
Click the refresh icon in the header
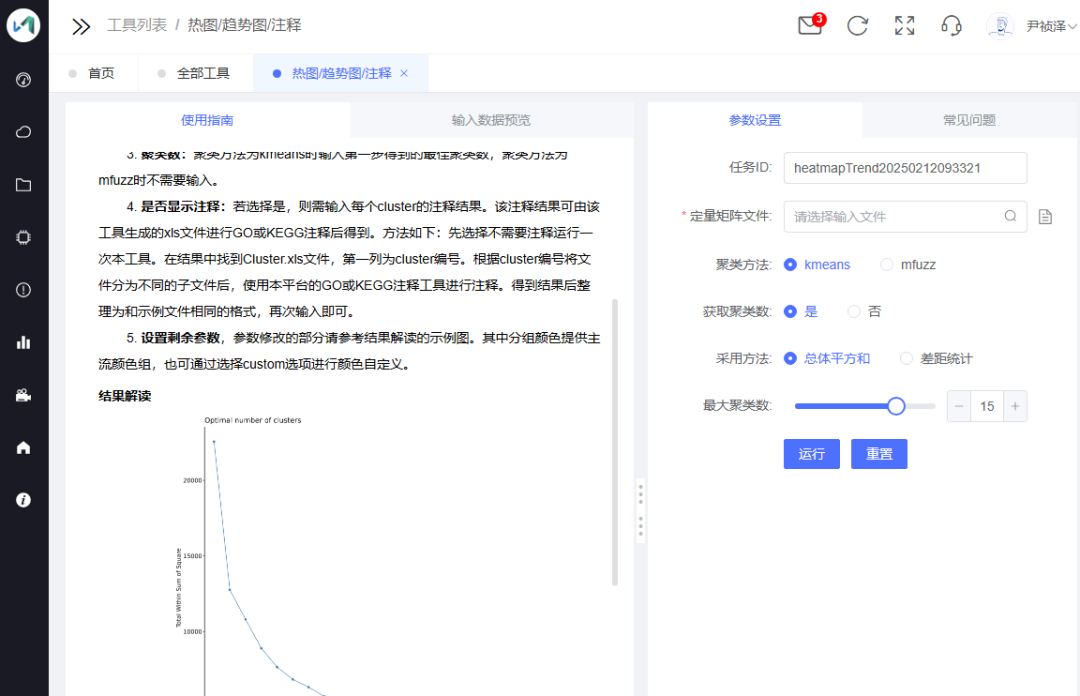click(x=858, y=26)
